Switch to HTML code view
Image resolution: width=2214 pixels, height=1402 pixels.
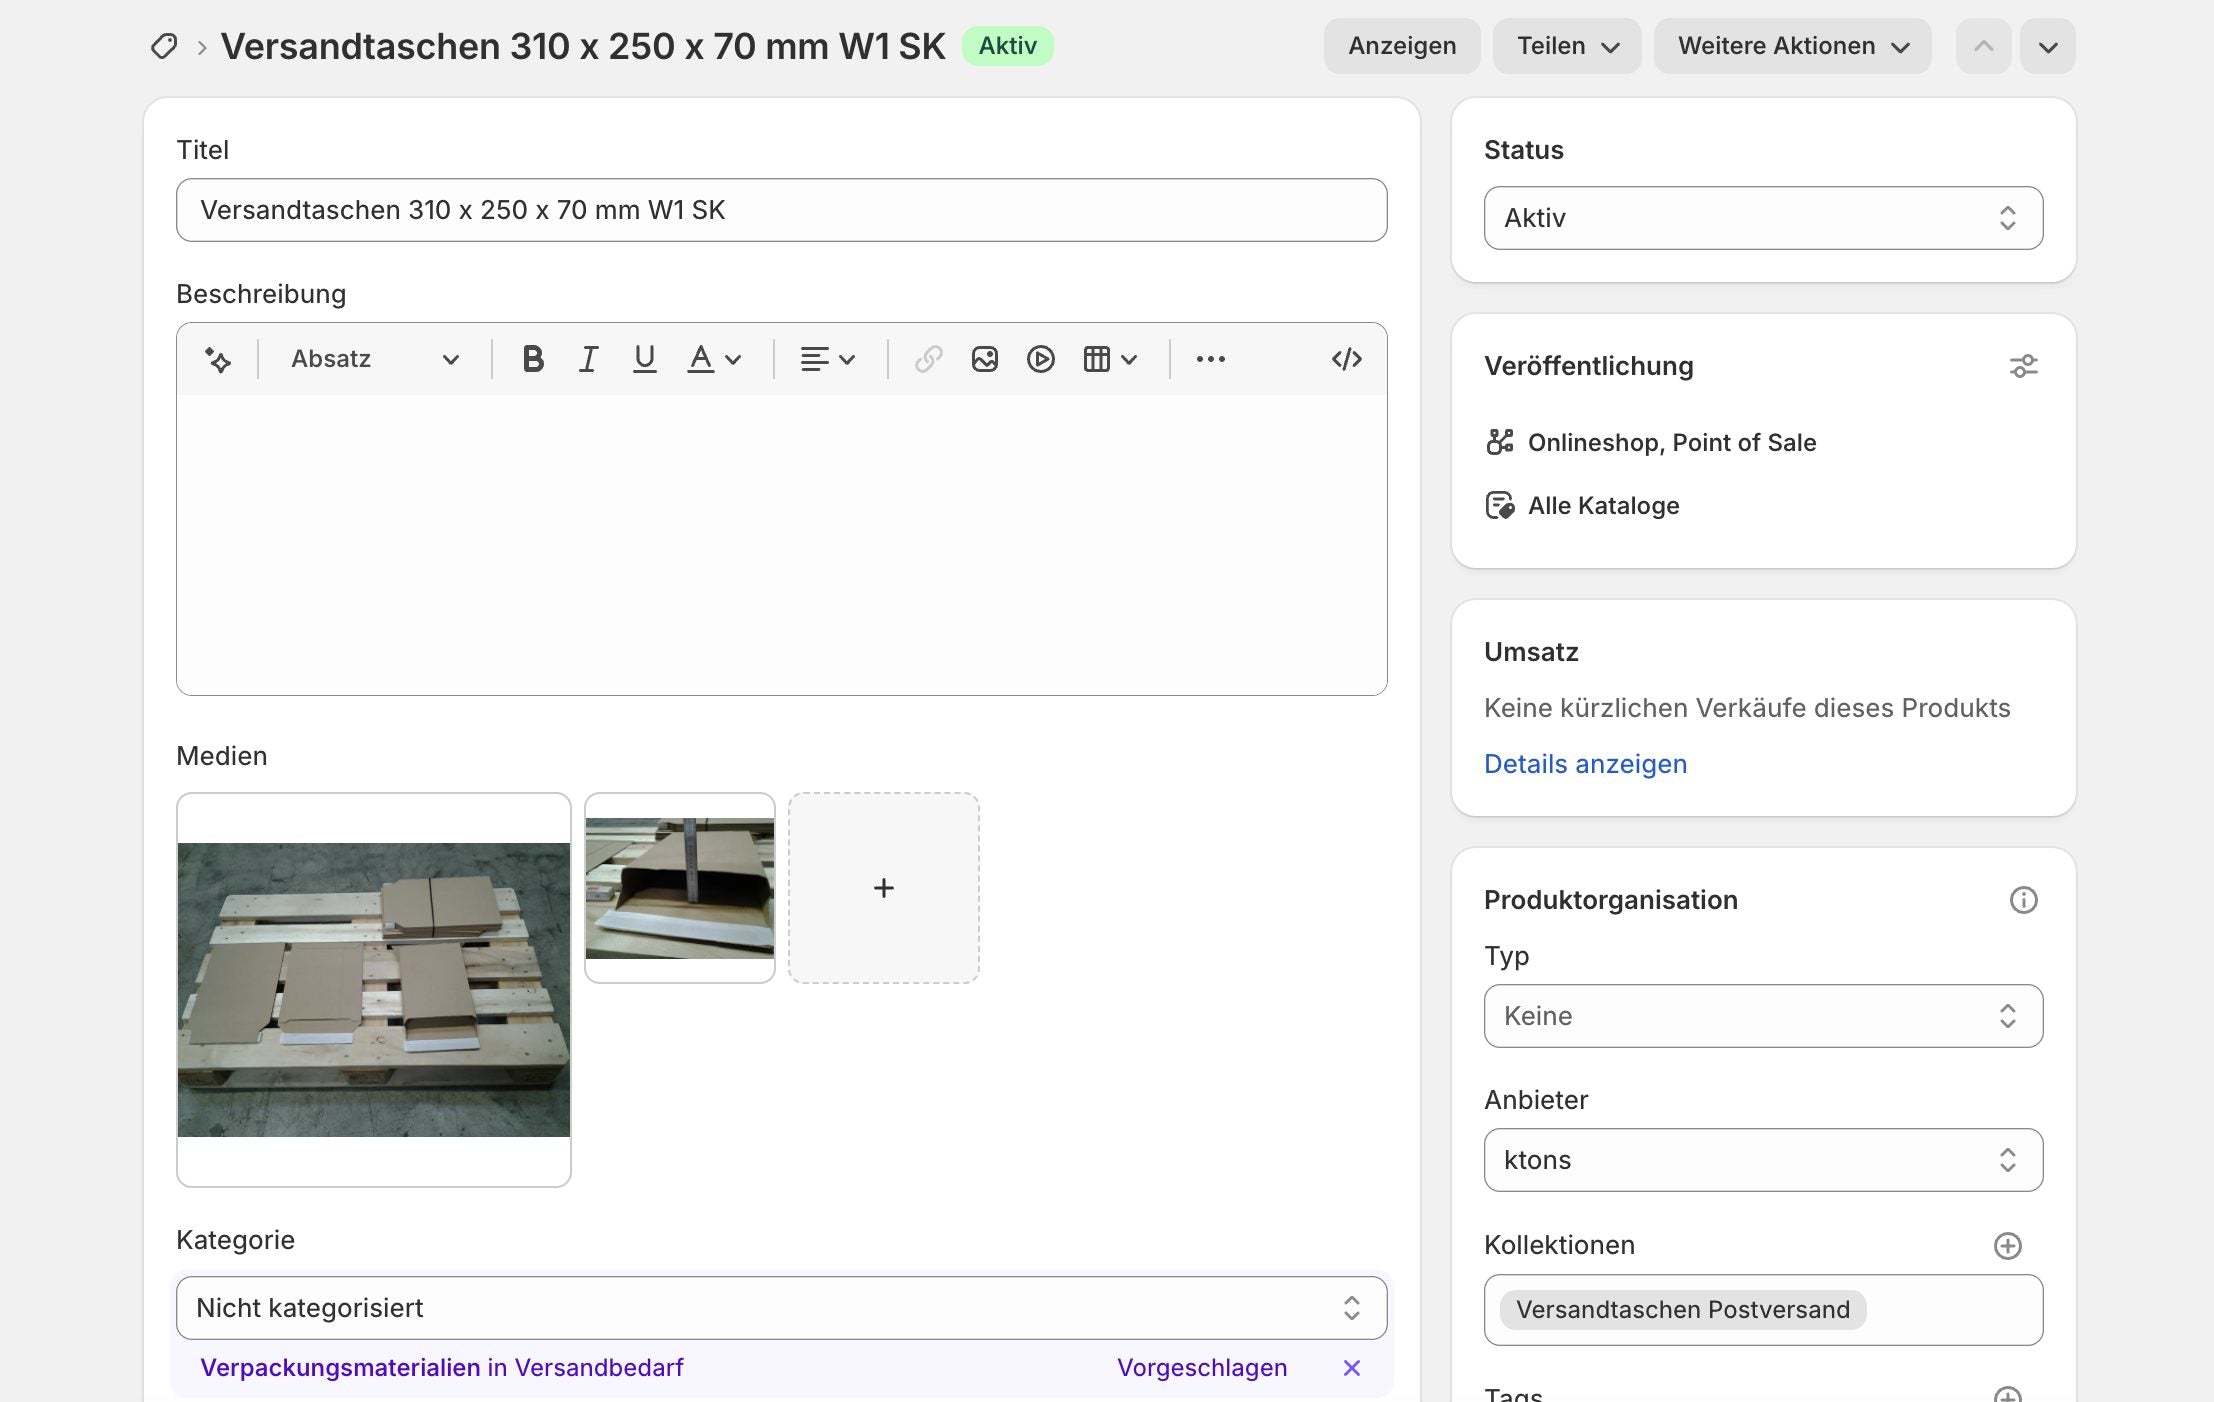1347,359
